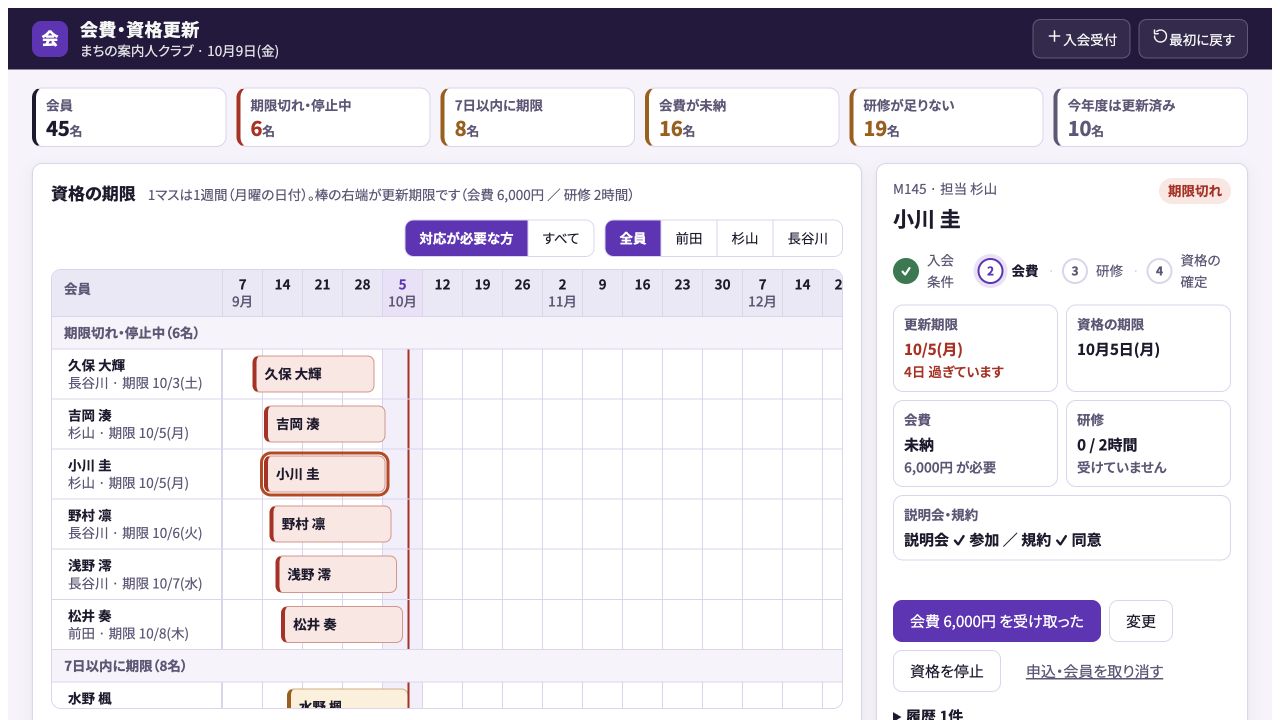Click the 会費 未納 6,000円 が必要 card
1280x720 pixels.
pos(975,444)
